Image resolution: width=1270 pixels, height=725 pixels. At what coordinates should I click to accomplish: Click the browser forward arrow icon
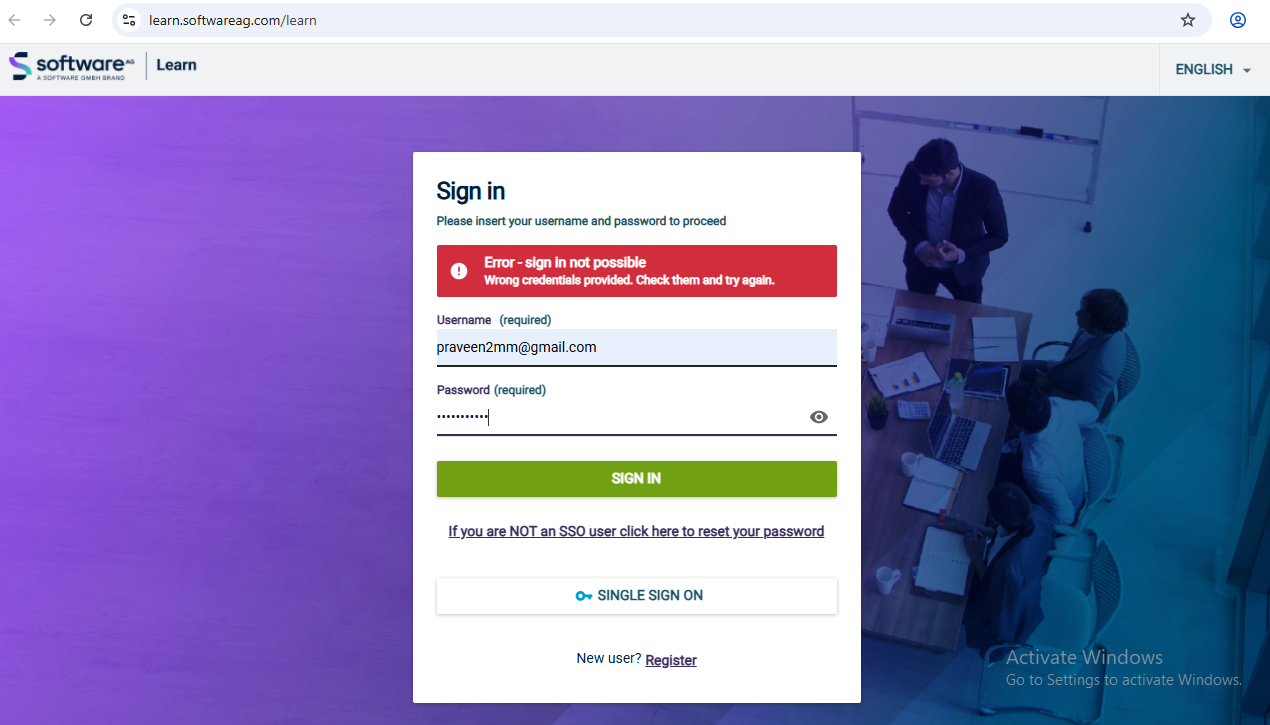50,20
